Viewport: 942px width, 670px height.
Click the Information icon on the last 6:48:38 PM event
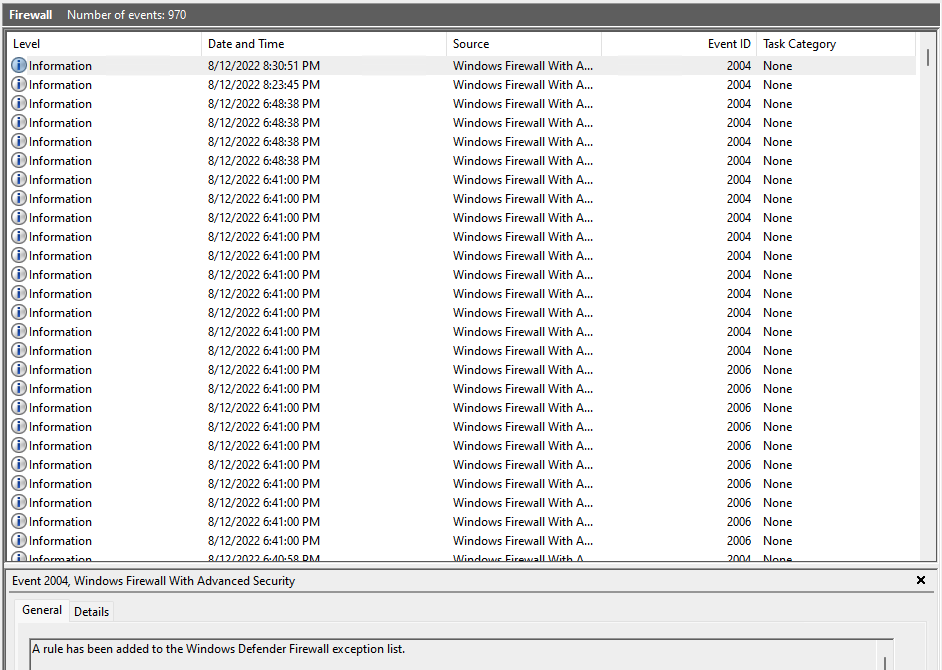pos(18,160)
